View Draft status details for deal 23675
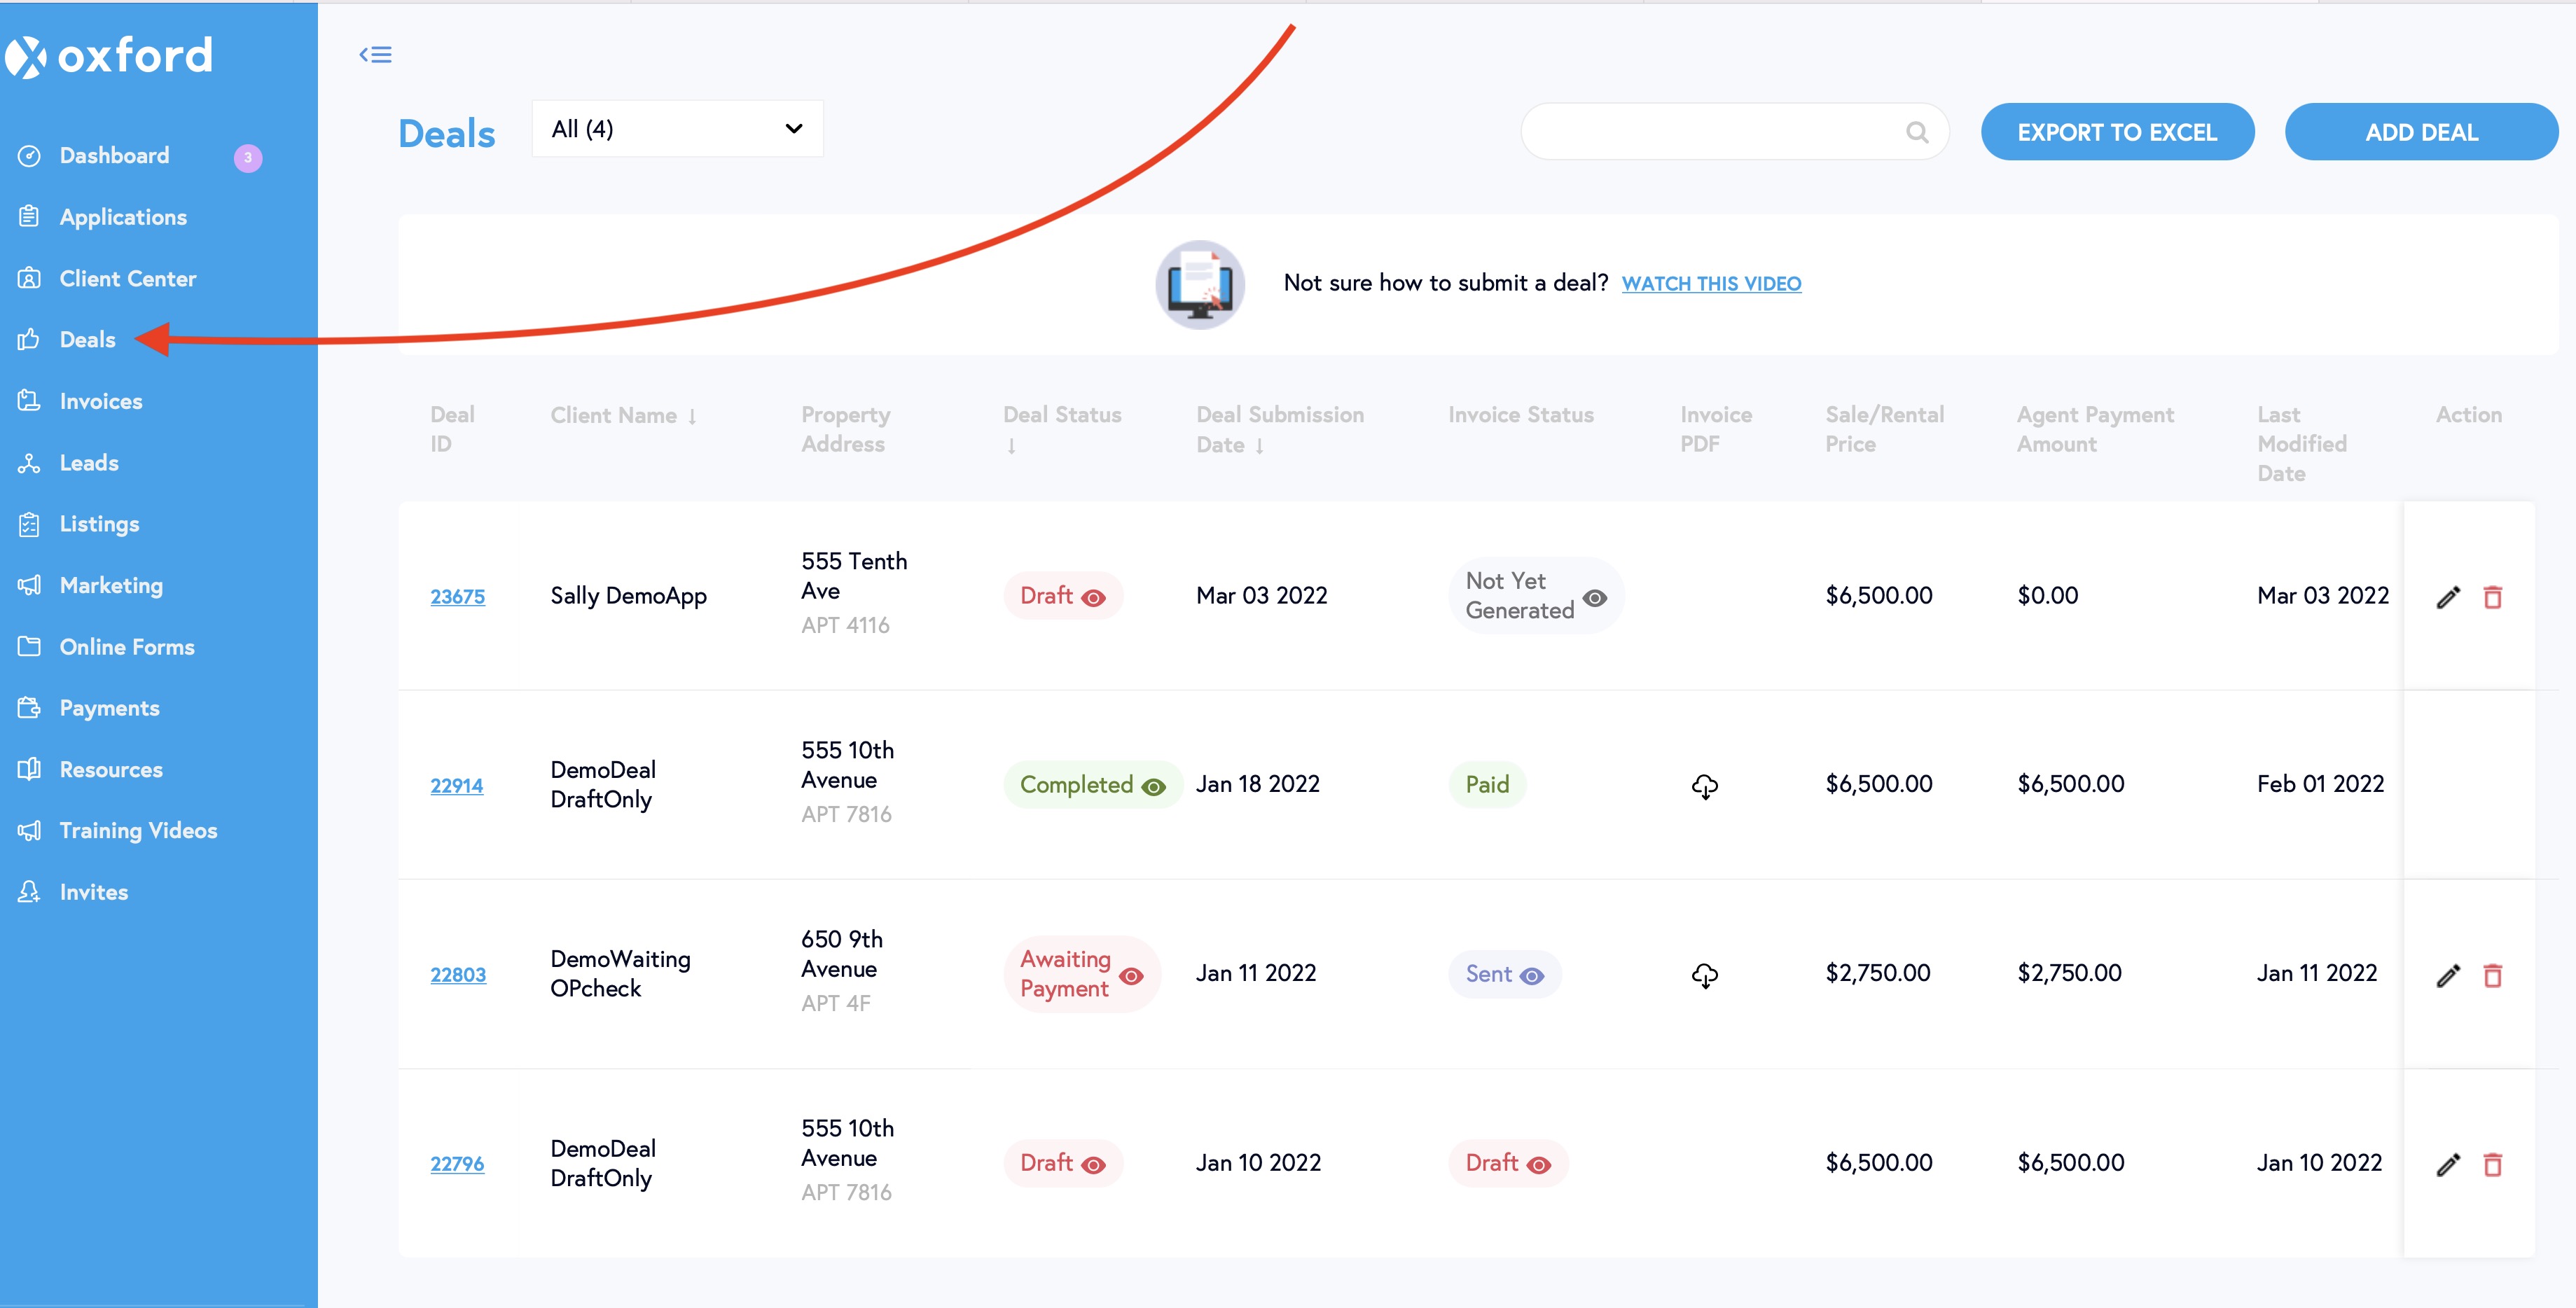 1094,598
